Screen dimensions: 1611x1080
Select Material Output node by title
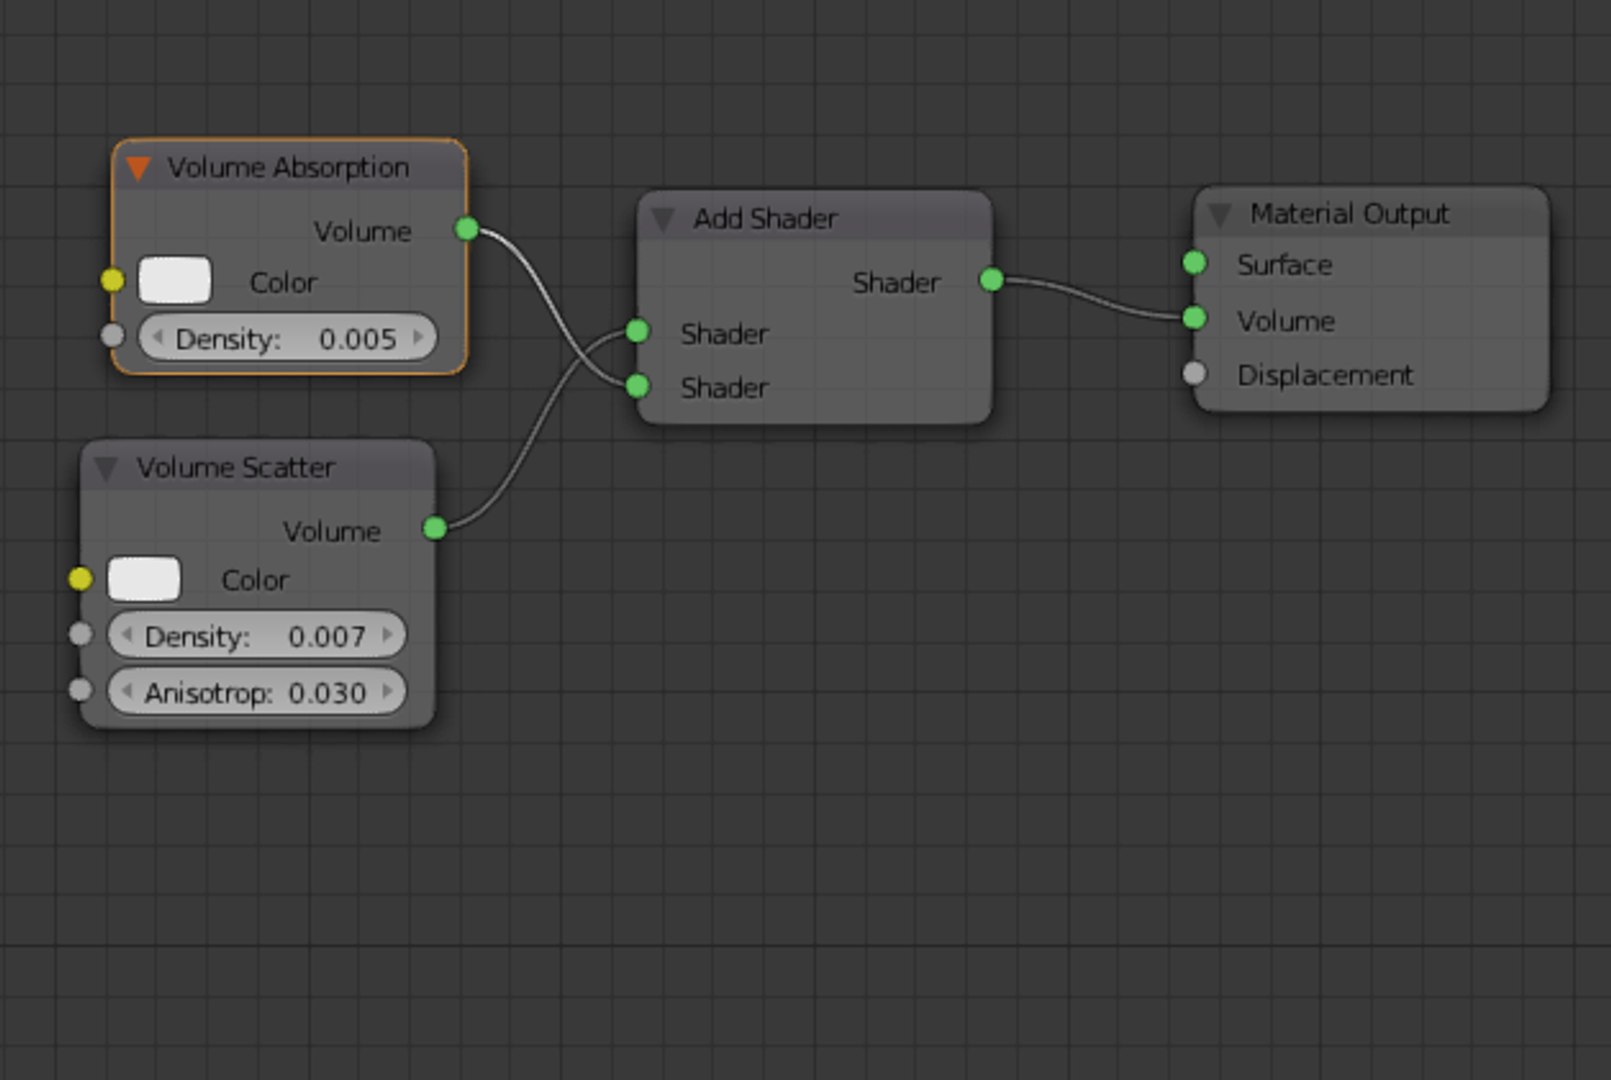[x=1349, y=214]
